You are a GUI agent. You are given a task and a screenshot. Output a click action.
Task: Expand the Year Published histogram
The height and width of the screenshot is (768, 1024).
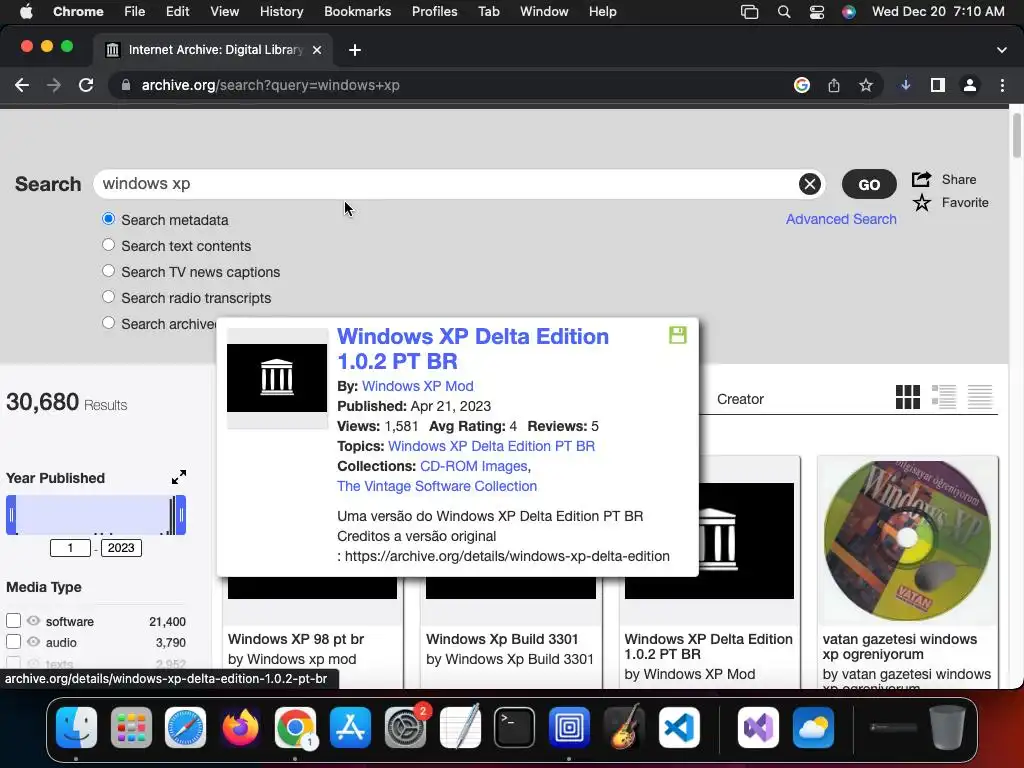click(x=178, y=477)
